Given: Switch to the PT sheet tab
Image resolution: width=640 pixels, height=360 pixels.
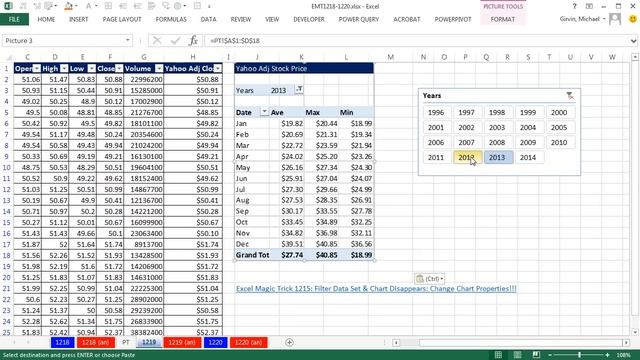Looking at the screenshot, I should (x=125, y=342).
